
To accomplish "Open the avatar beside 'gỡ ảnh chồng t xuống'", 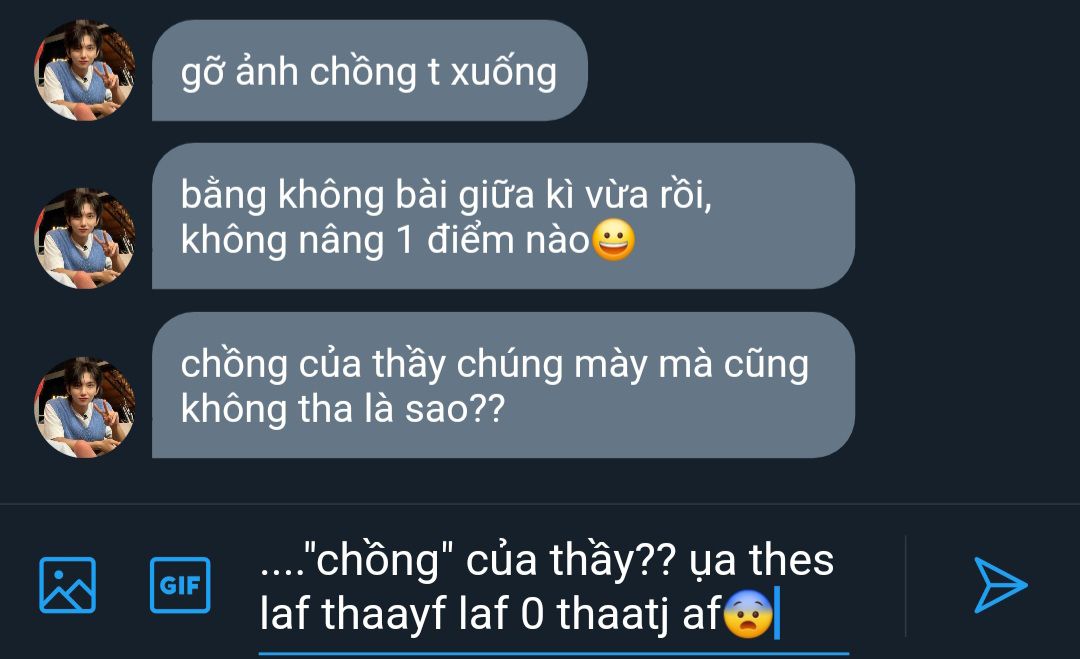I will [x=85, y=70].
